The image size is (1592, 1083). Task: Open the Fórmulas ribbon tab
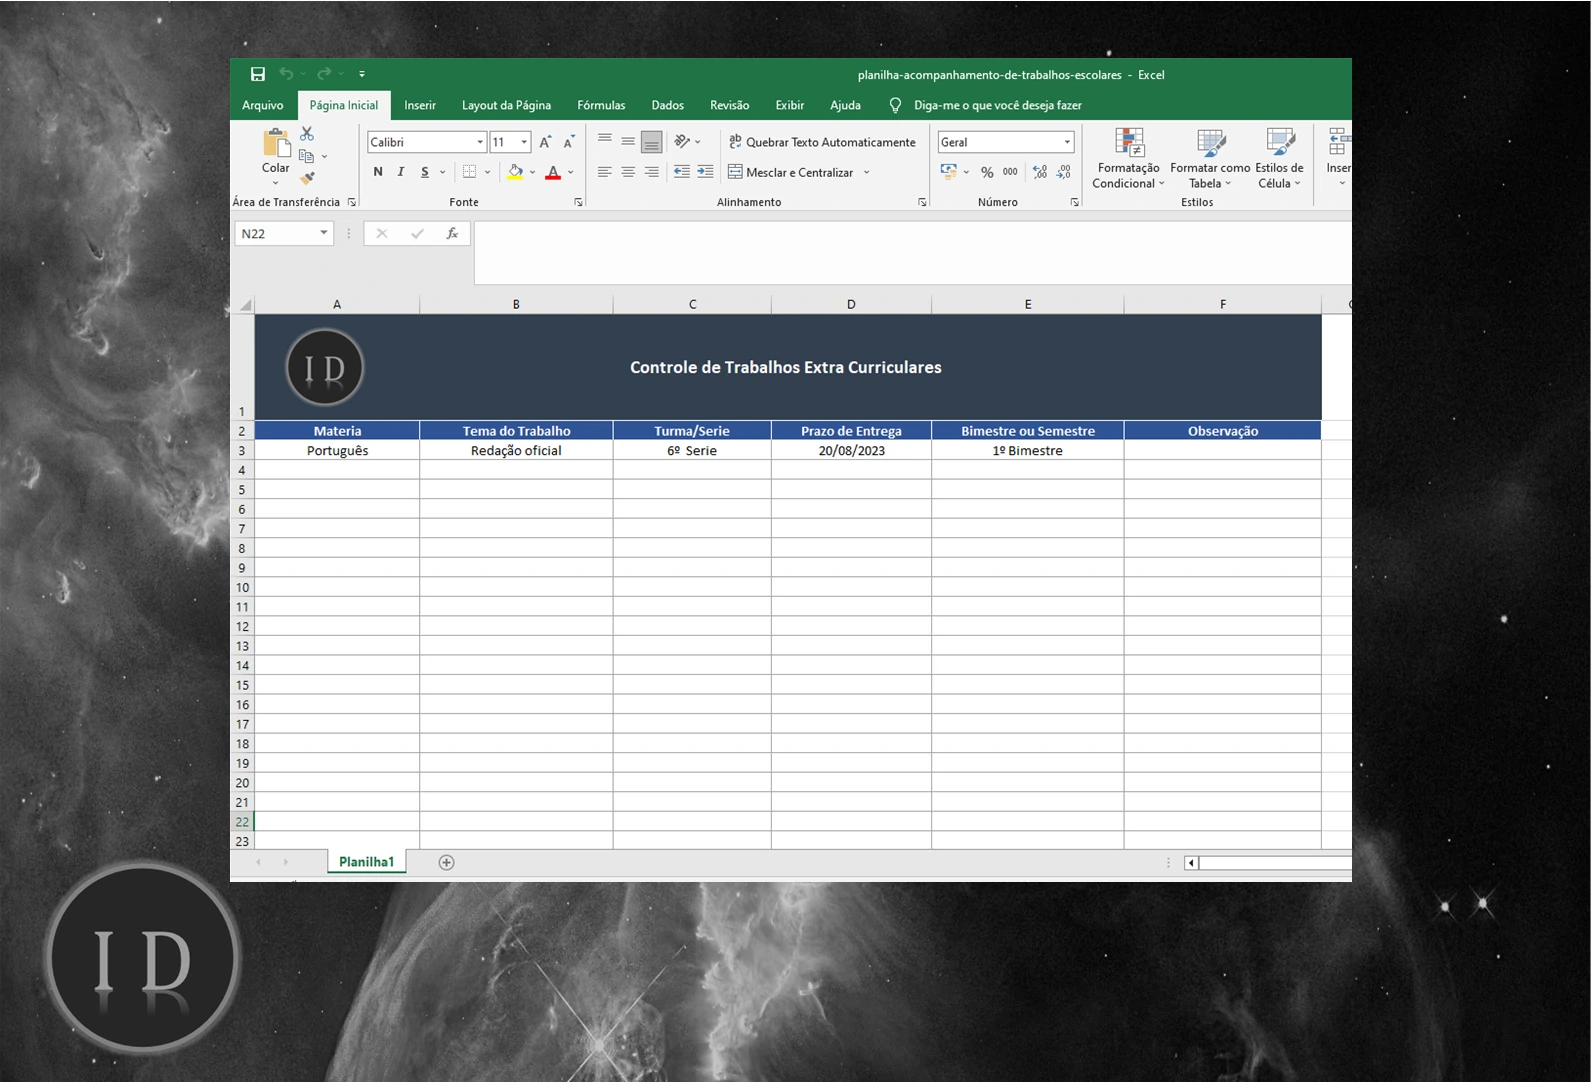tap(601, 105)
